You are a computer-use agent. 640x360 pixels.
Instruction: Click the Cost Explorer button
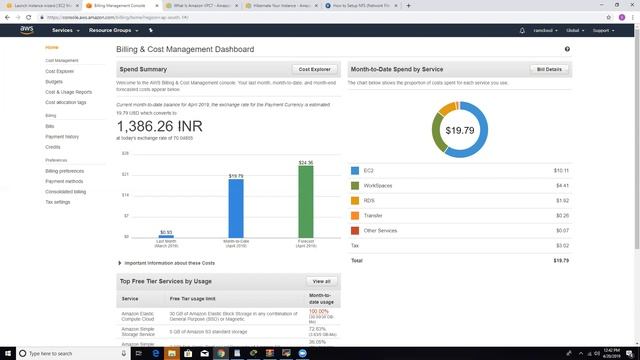[x=314, y=69]
